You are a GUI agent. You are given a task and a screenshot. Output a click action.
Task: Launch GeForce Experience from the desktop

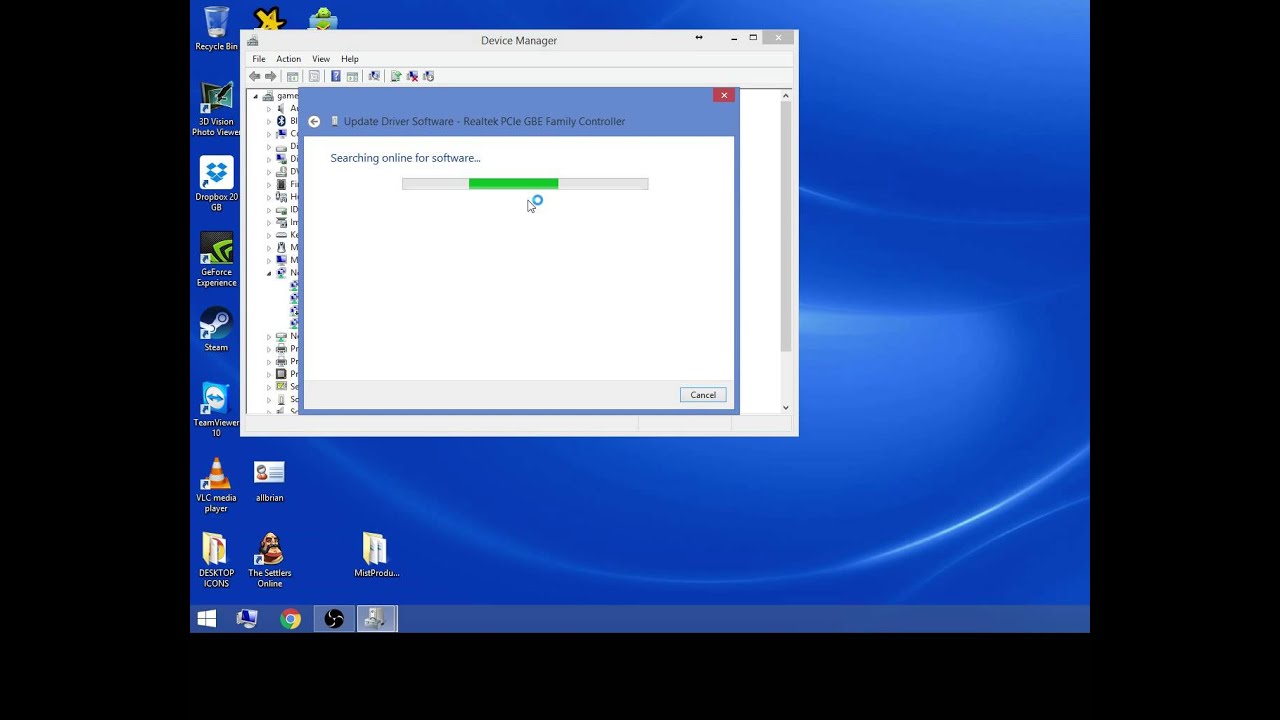click(216, 260)
